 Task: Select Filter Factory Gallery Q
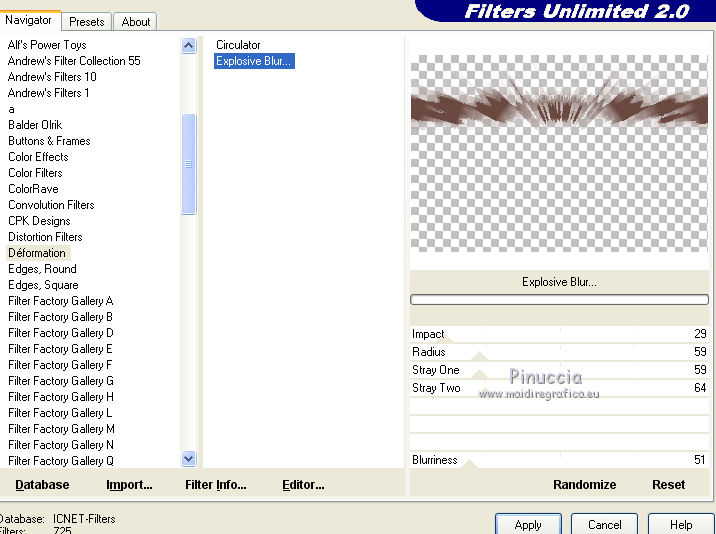tap(61, 460)
